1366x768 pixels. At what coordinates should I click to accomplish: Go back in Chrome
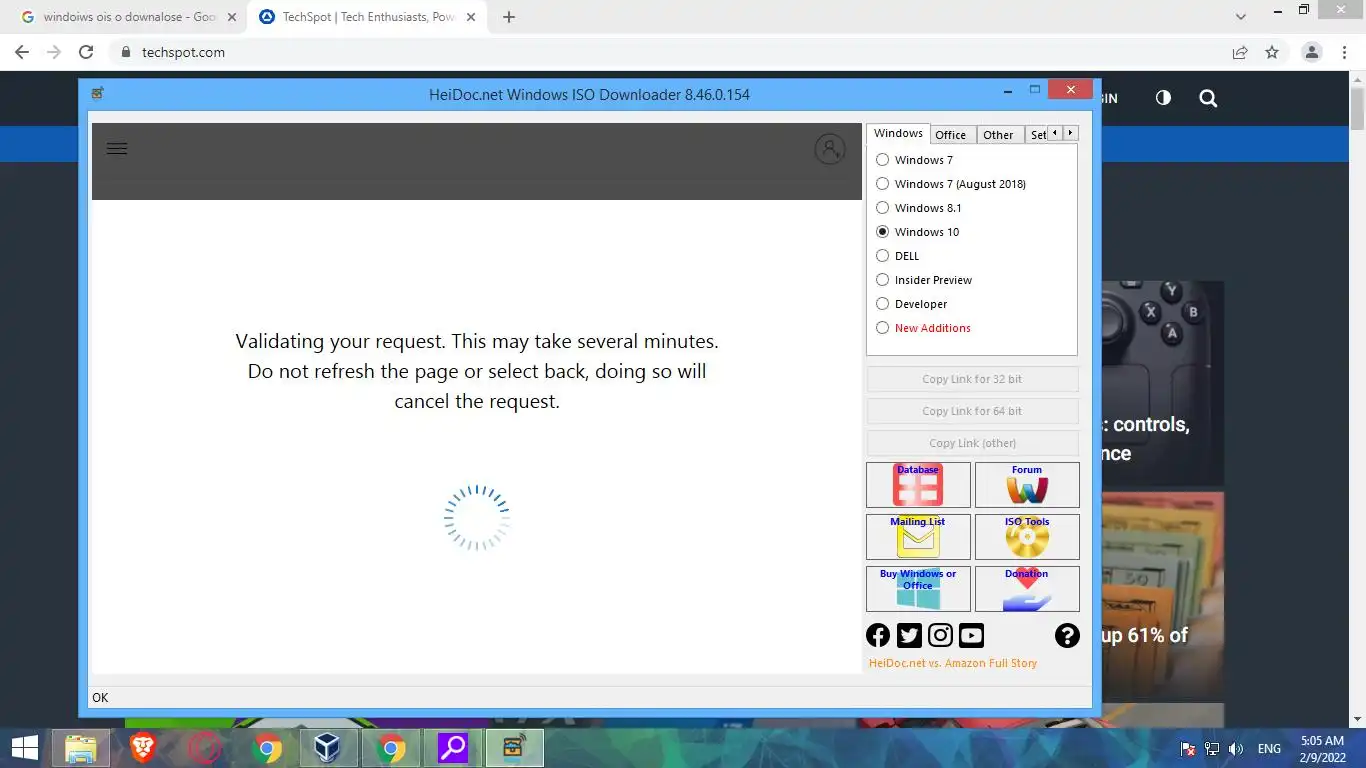[22, 52]
